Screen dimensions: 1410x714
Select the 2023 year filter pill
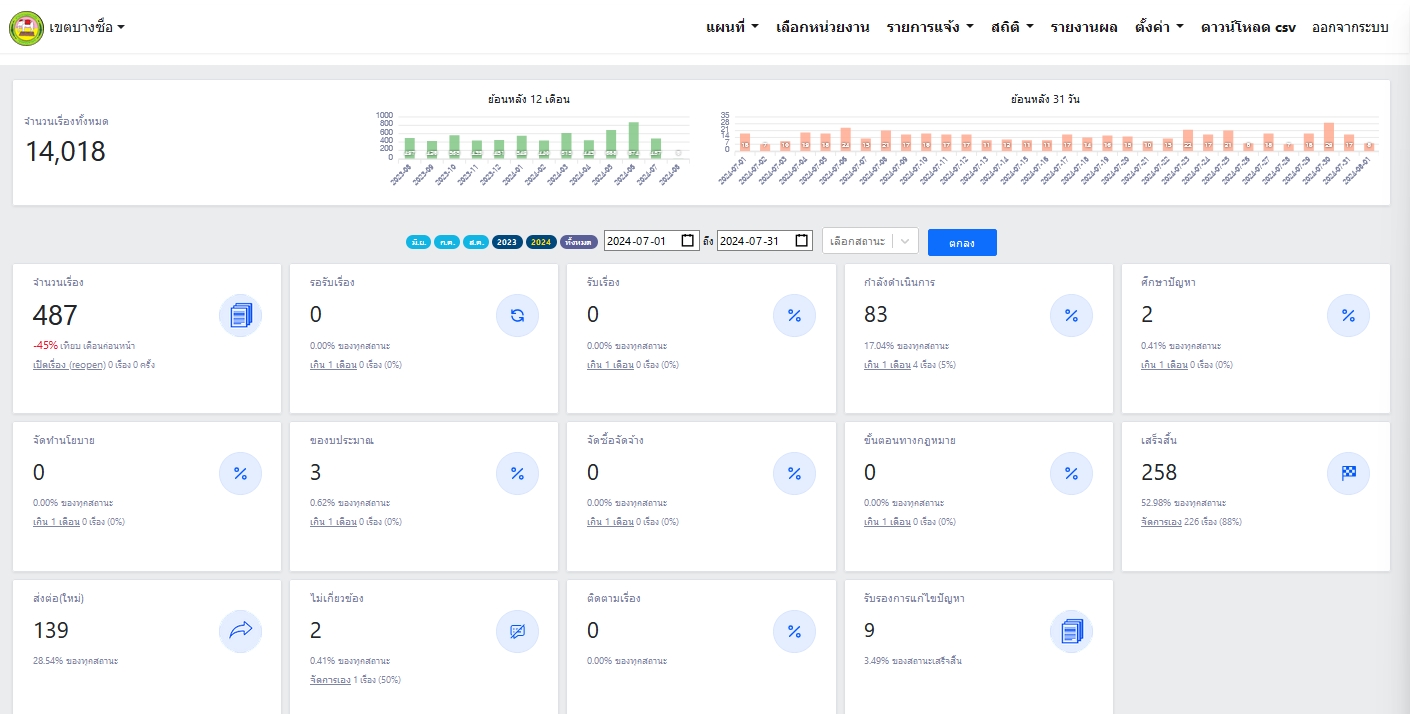pos(507,242)
